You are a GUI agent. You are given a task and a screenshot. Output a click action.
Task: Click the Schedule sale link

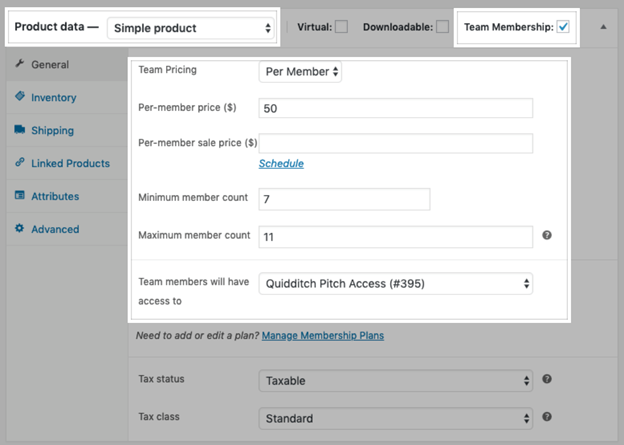tap(281, 164)
